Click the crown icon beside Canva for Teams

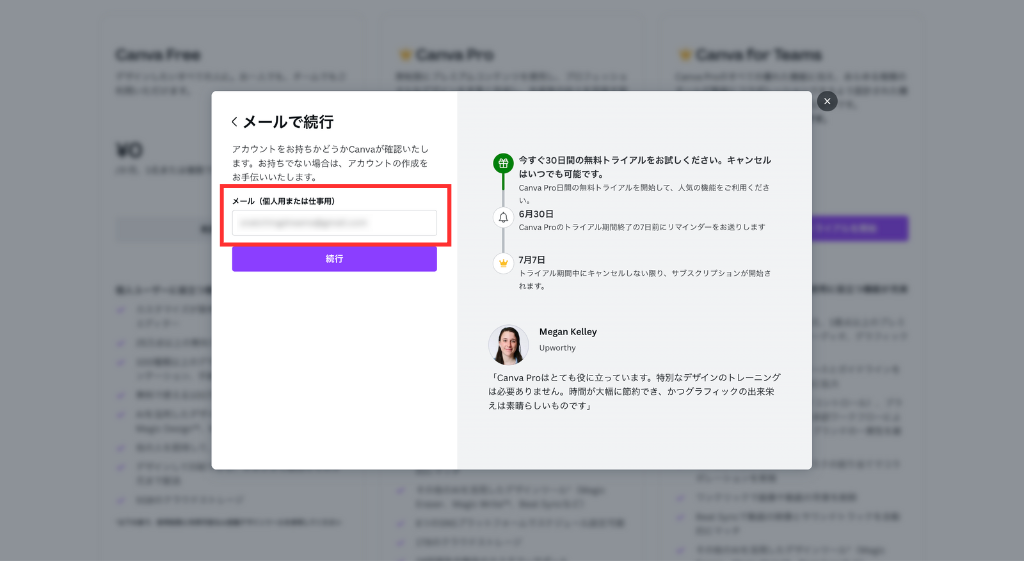685,54
